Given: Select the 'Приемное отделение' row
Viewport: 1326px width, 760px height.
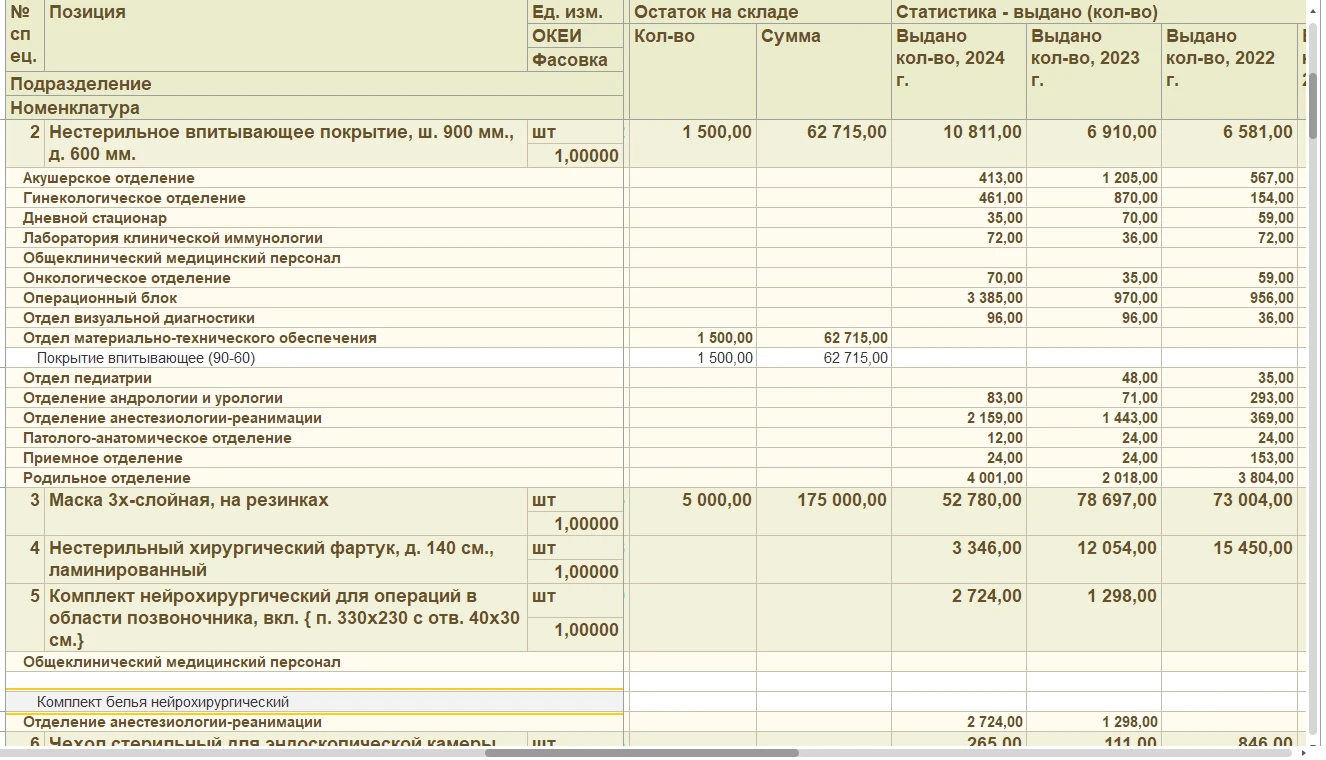Looking at the screenshot, I should tap(315, 458).
